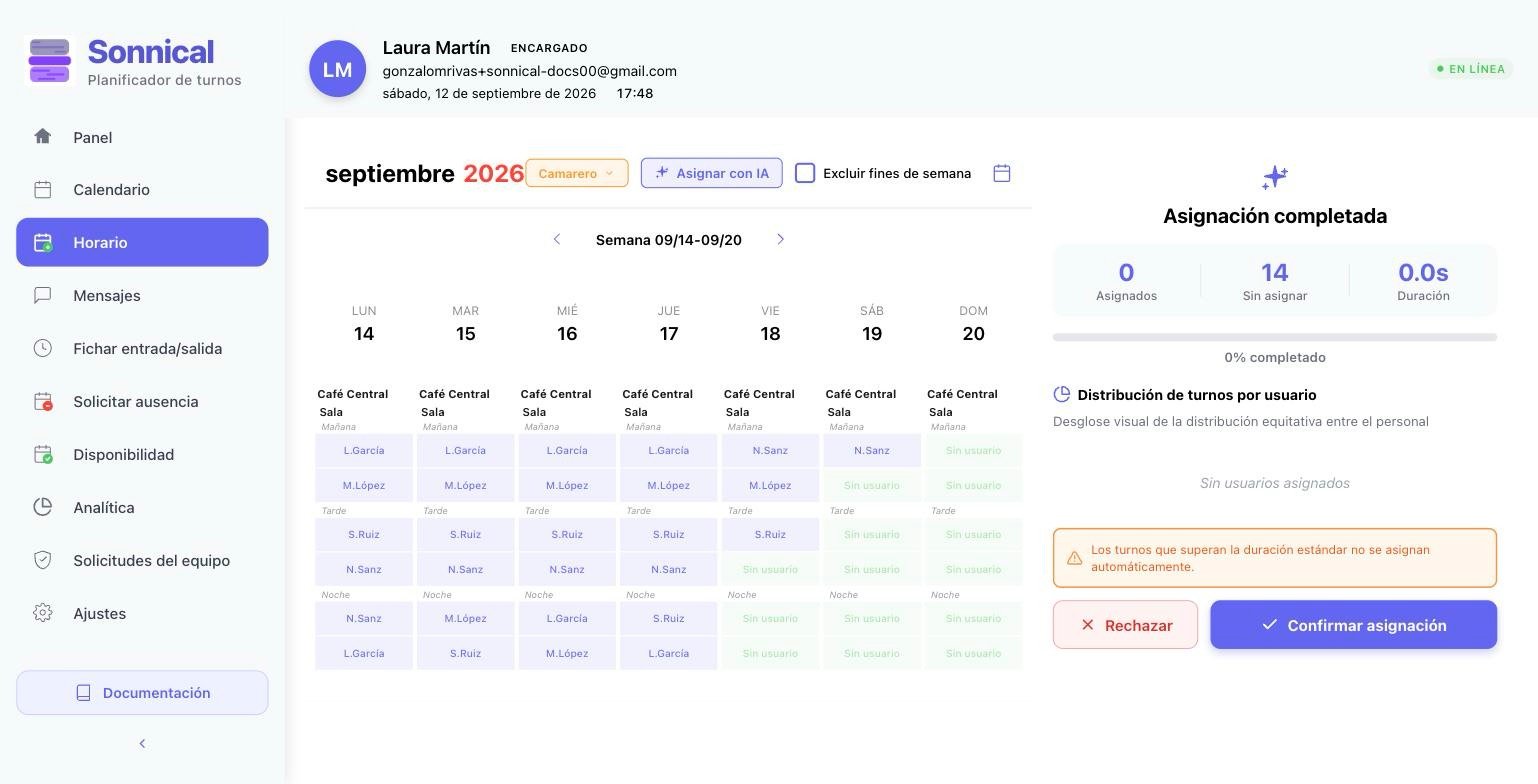Click the Rechazar button
Viewport: 1538px width, 784px height.
click(x=1125, y=625)
